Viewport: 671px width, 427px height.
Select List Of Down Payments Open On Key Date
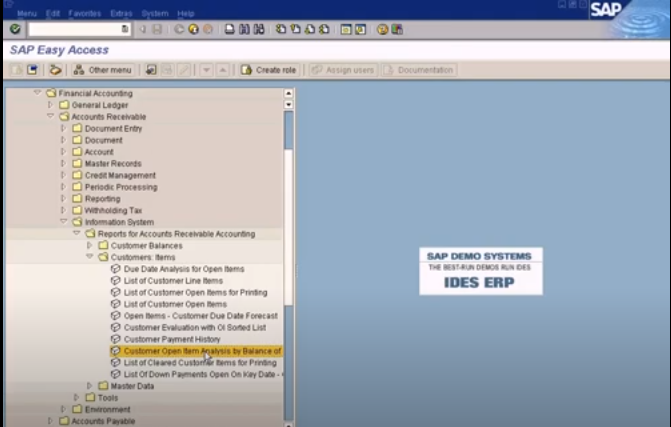tap(203, 374)
